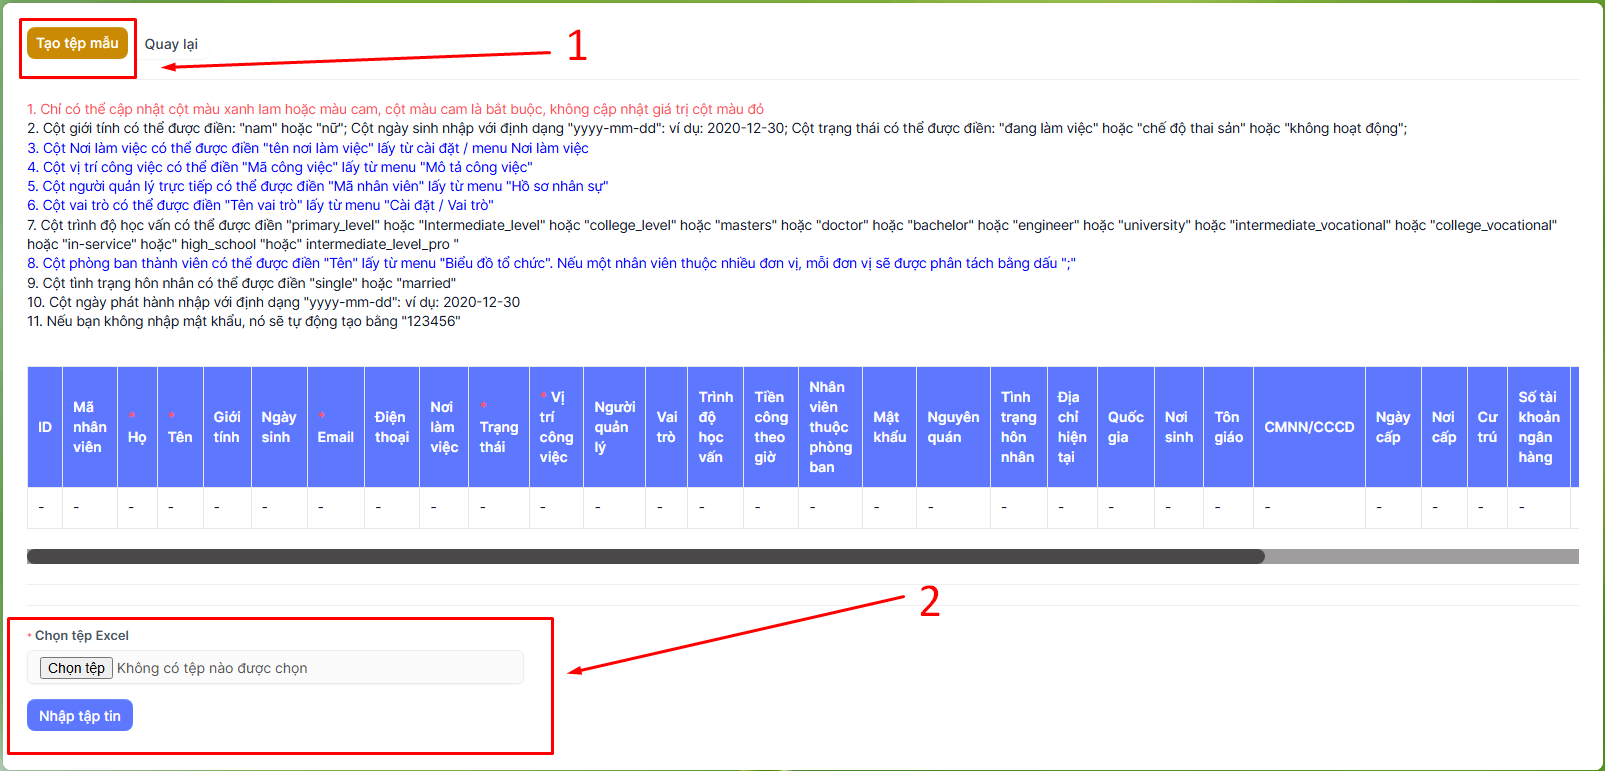Click the "CMNN/CCCD" column header
Viewport: 1605px width, 771px height.
pos(1309,427)
